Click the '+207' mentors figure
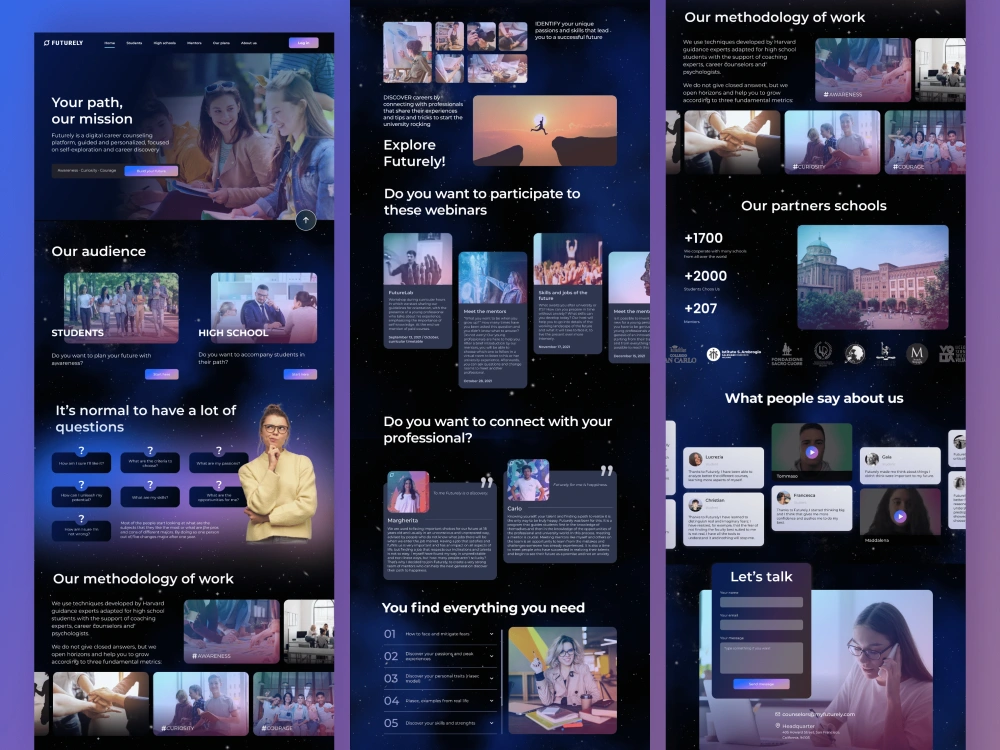1000x750 pixels. [x=700, y=309]
